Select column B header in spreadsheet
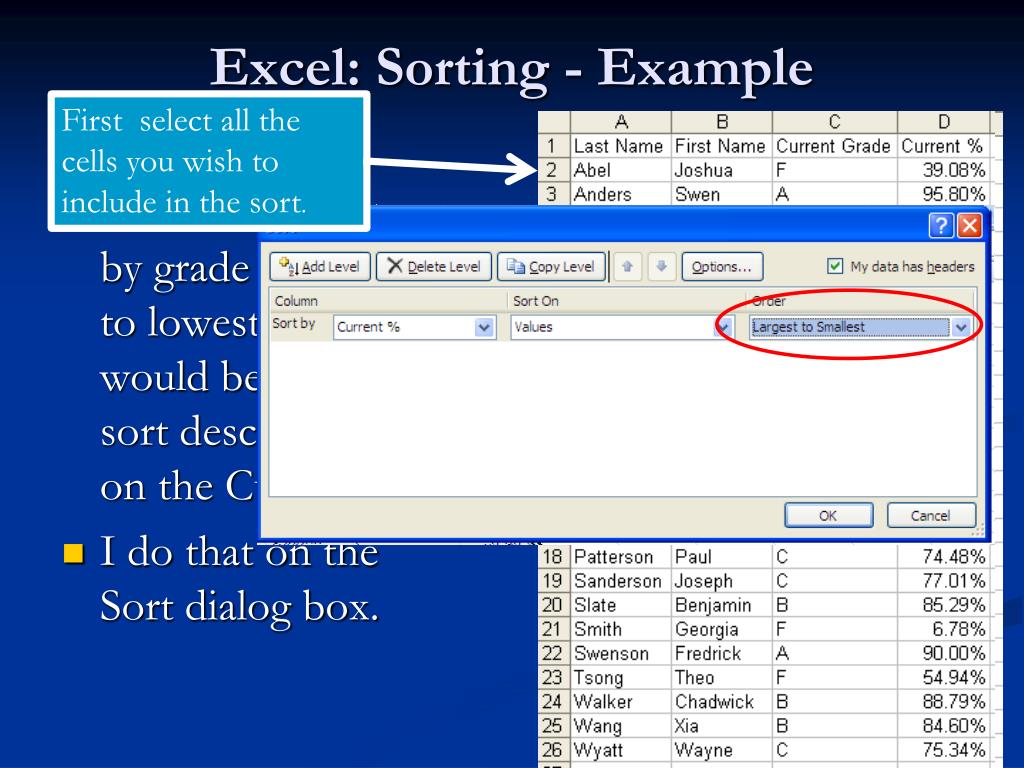 tap(722, 122)
